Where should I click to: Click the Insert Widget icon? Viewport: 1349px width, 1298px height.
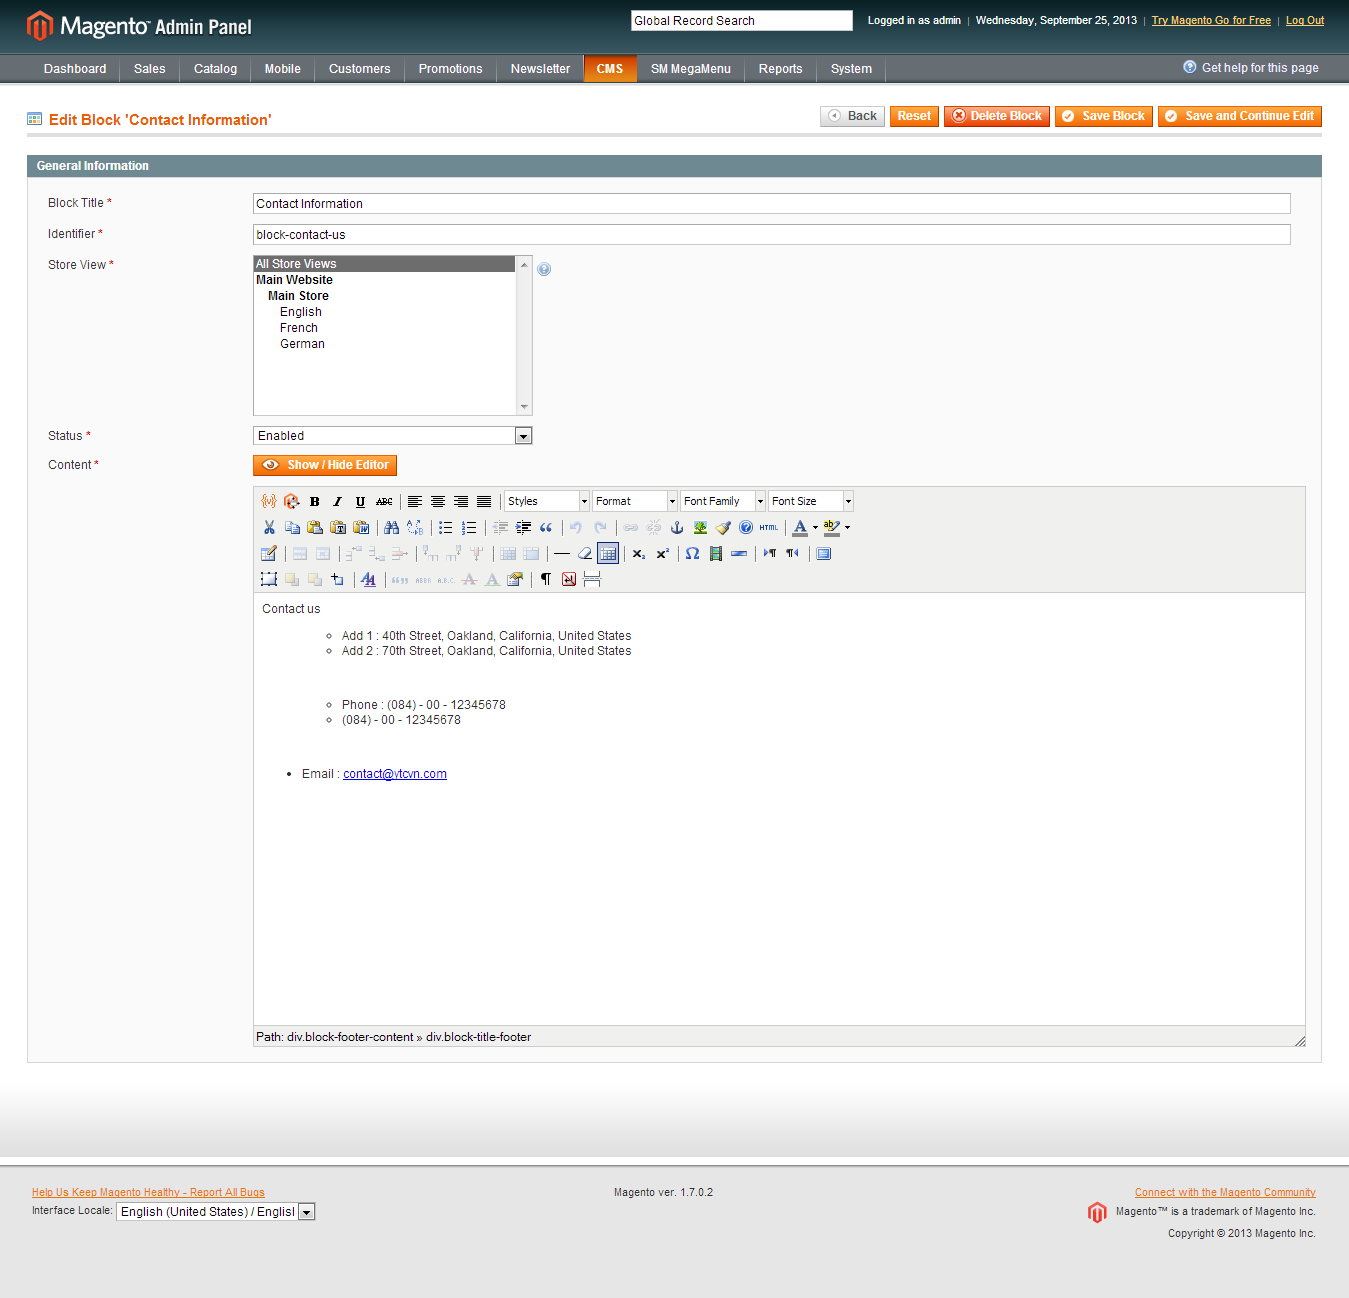pyautogui.click(x=292, y=501)
